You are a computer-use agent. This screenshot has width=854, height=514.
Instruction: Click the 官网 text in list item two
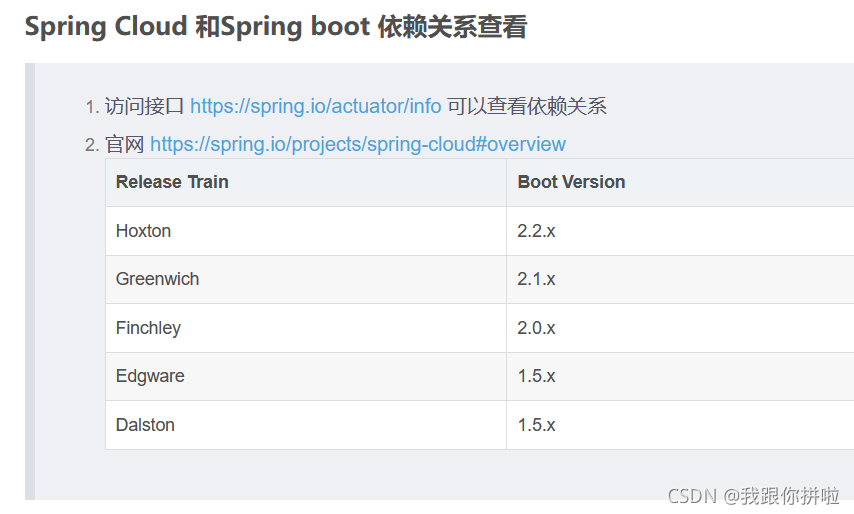(124, 144)
